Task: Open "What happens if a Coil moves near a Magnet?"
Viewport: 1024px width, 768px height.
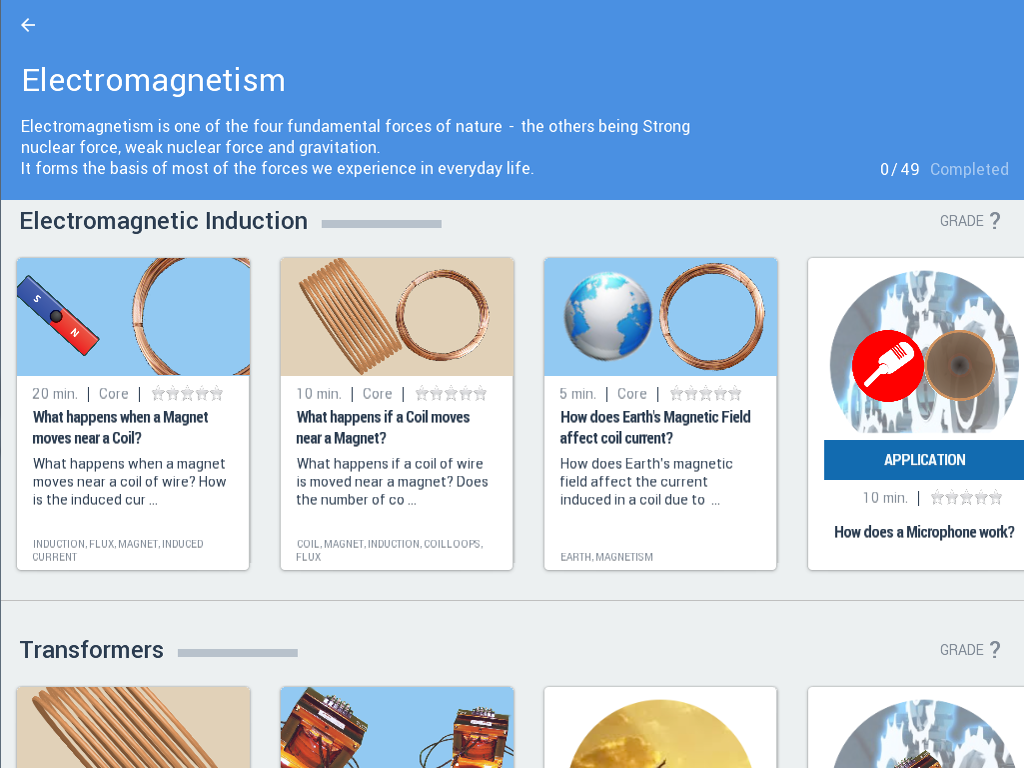Action: pyautogui.click(x=383, y=427)
